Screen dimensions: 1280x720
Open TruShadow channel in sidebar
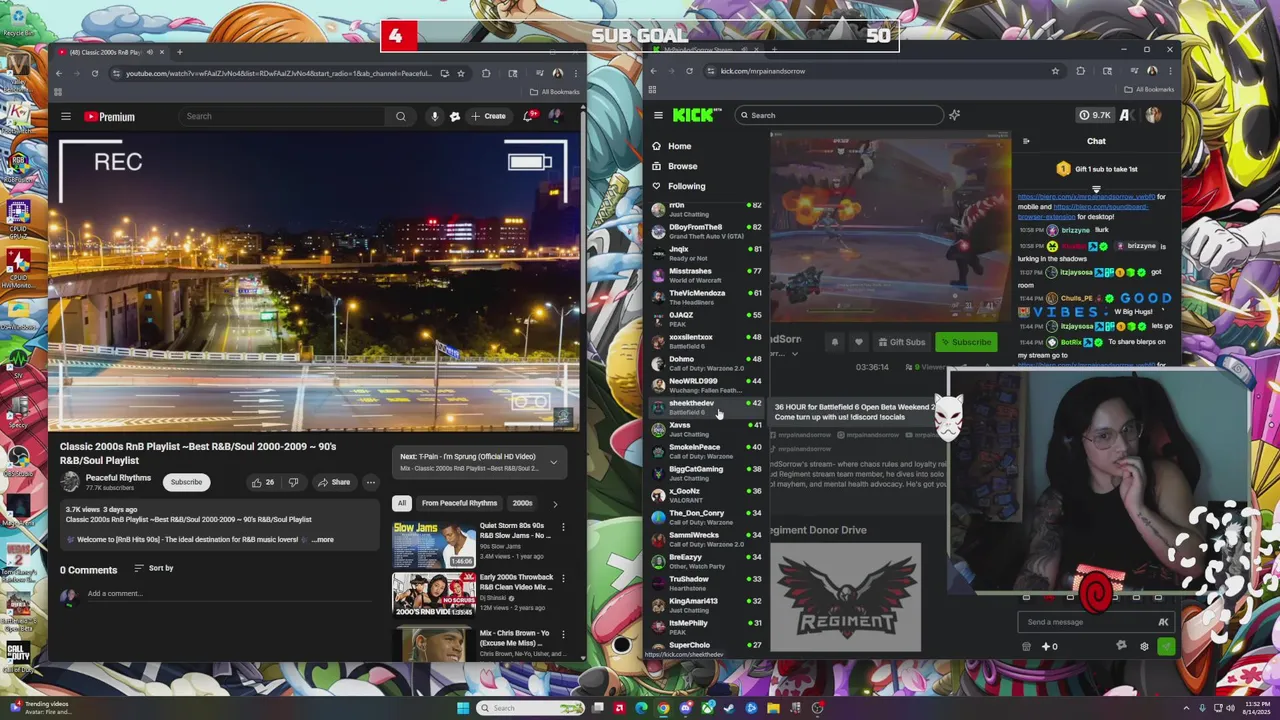(706, 583)
